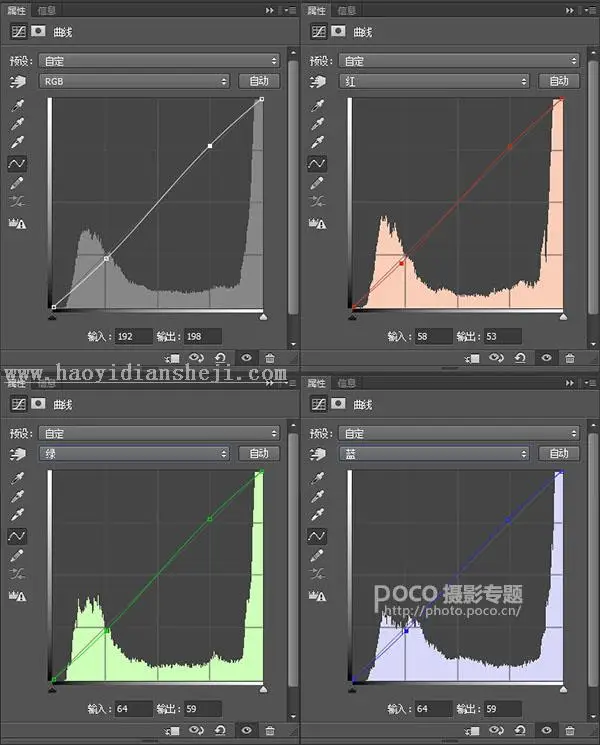The width and height of the screenshot is (600, 745).
Task: Select white point eyedropper in 红 curves panel
Action: coord(317,142)
